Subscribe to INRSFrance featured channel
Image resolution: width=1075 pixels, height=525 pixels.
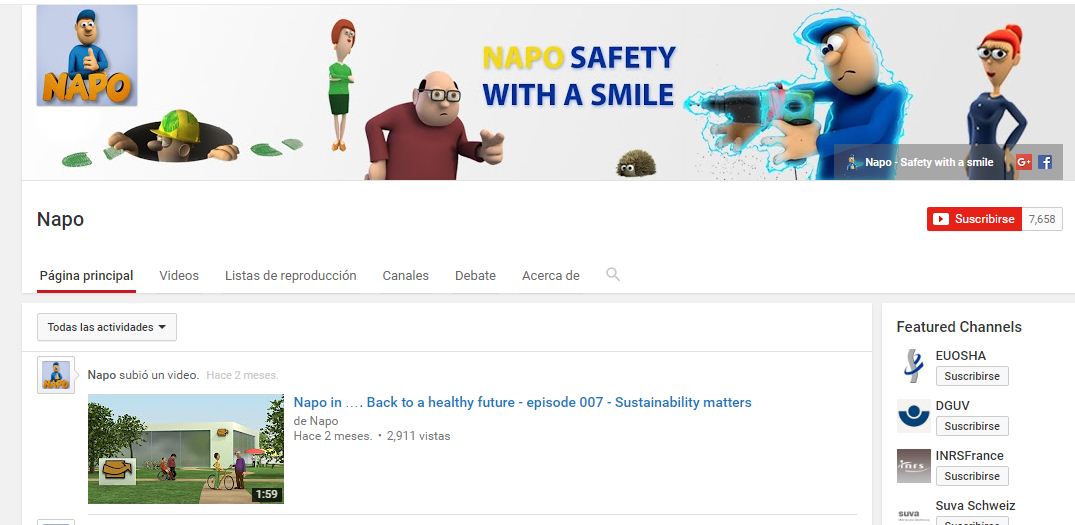click(x=972, y=476)
